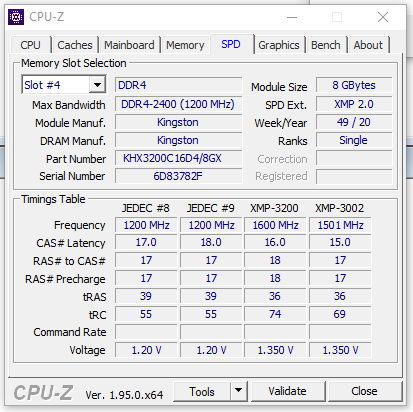Click the Week/Year 49 / 20 value
413x412 pixels.
[x=354, y=122]
